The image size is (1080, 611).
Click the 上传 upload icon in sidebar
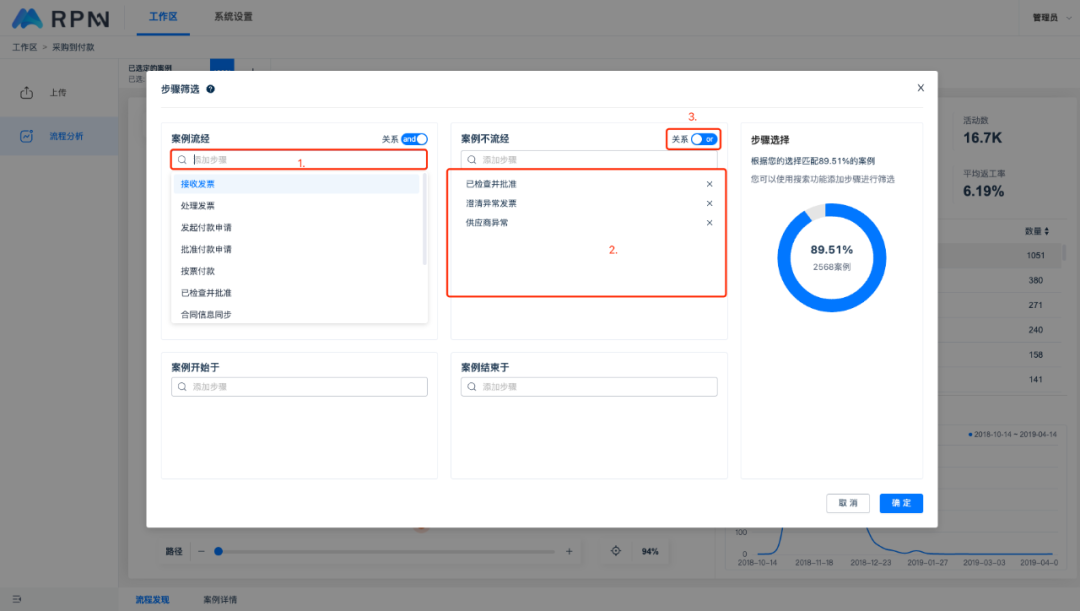tap(27, 93)
